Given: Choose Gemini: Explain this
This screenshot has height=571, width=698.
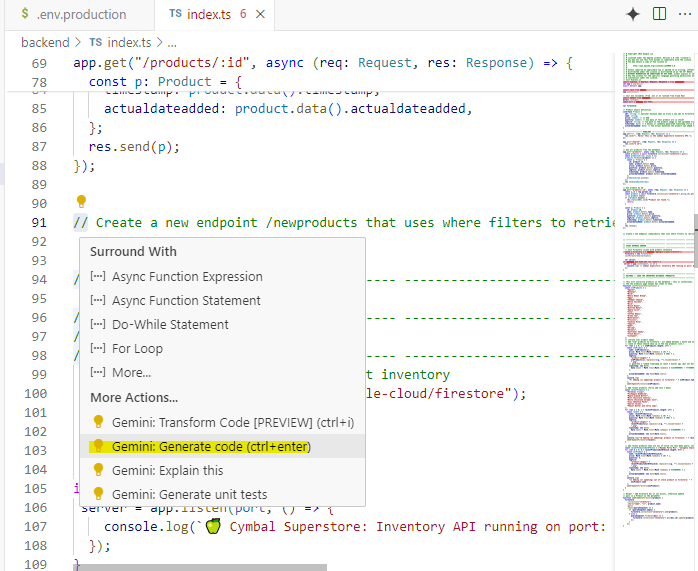Looking at the screenshot, I should pyautogui.click(x=223, y=470).
